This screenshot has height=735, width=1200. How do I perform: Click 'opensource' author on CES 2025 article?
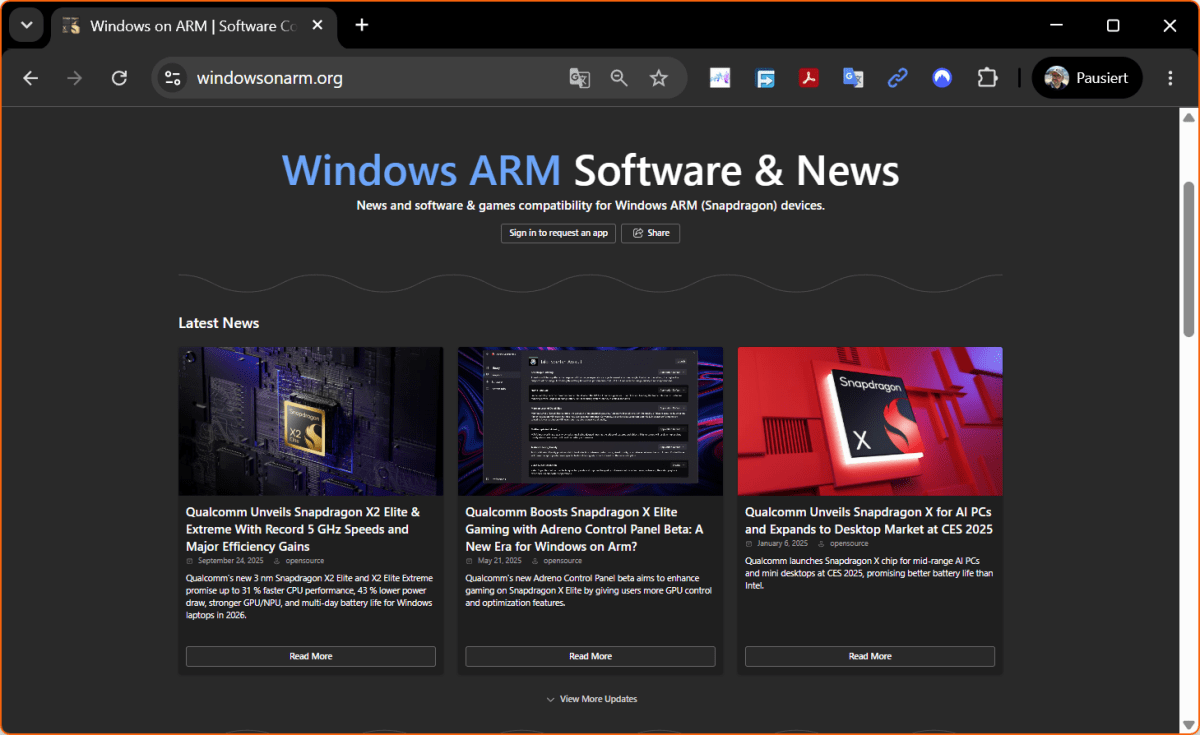point(849,544)
